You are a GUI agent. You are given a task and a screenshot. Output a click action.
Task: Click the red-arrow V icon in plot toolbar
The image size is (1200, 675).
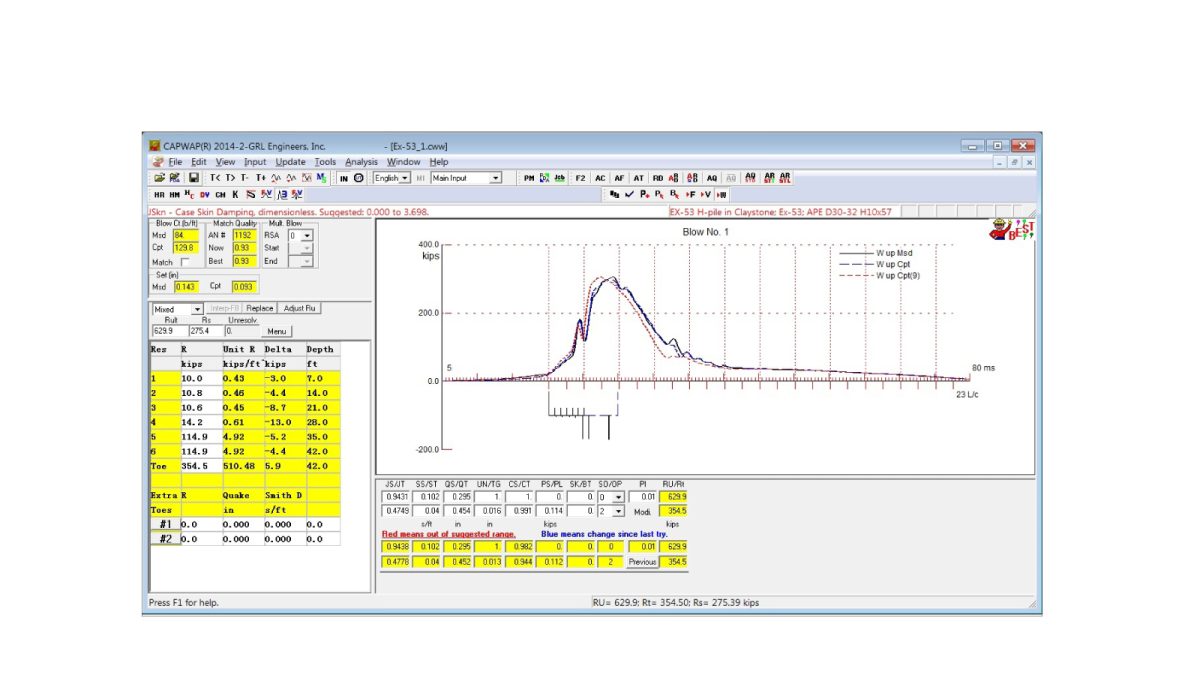coord(706,194)
